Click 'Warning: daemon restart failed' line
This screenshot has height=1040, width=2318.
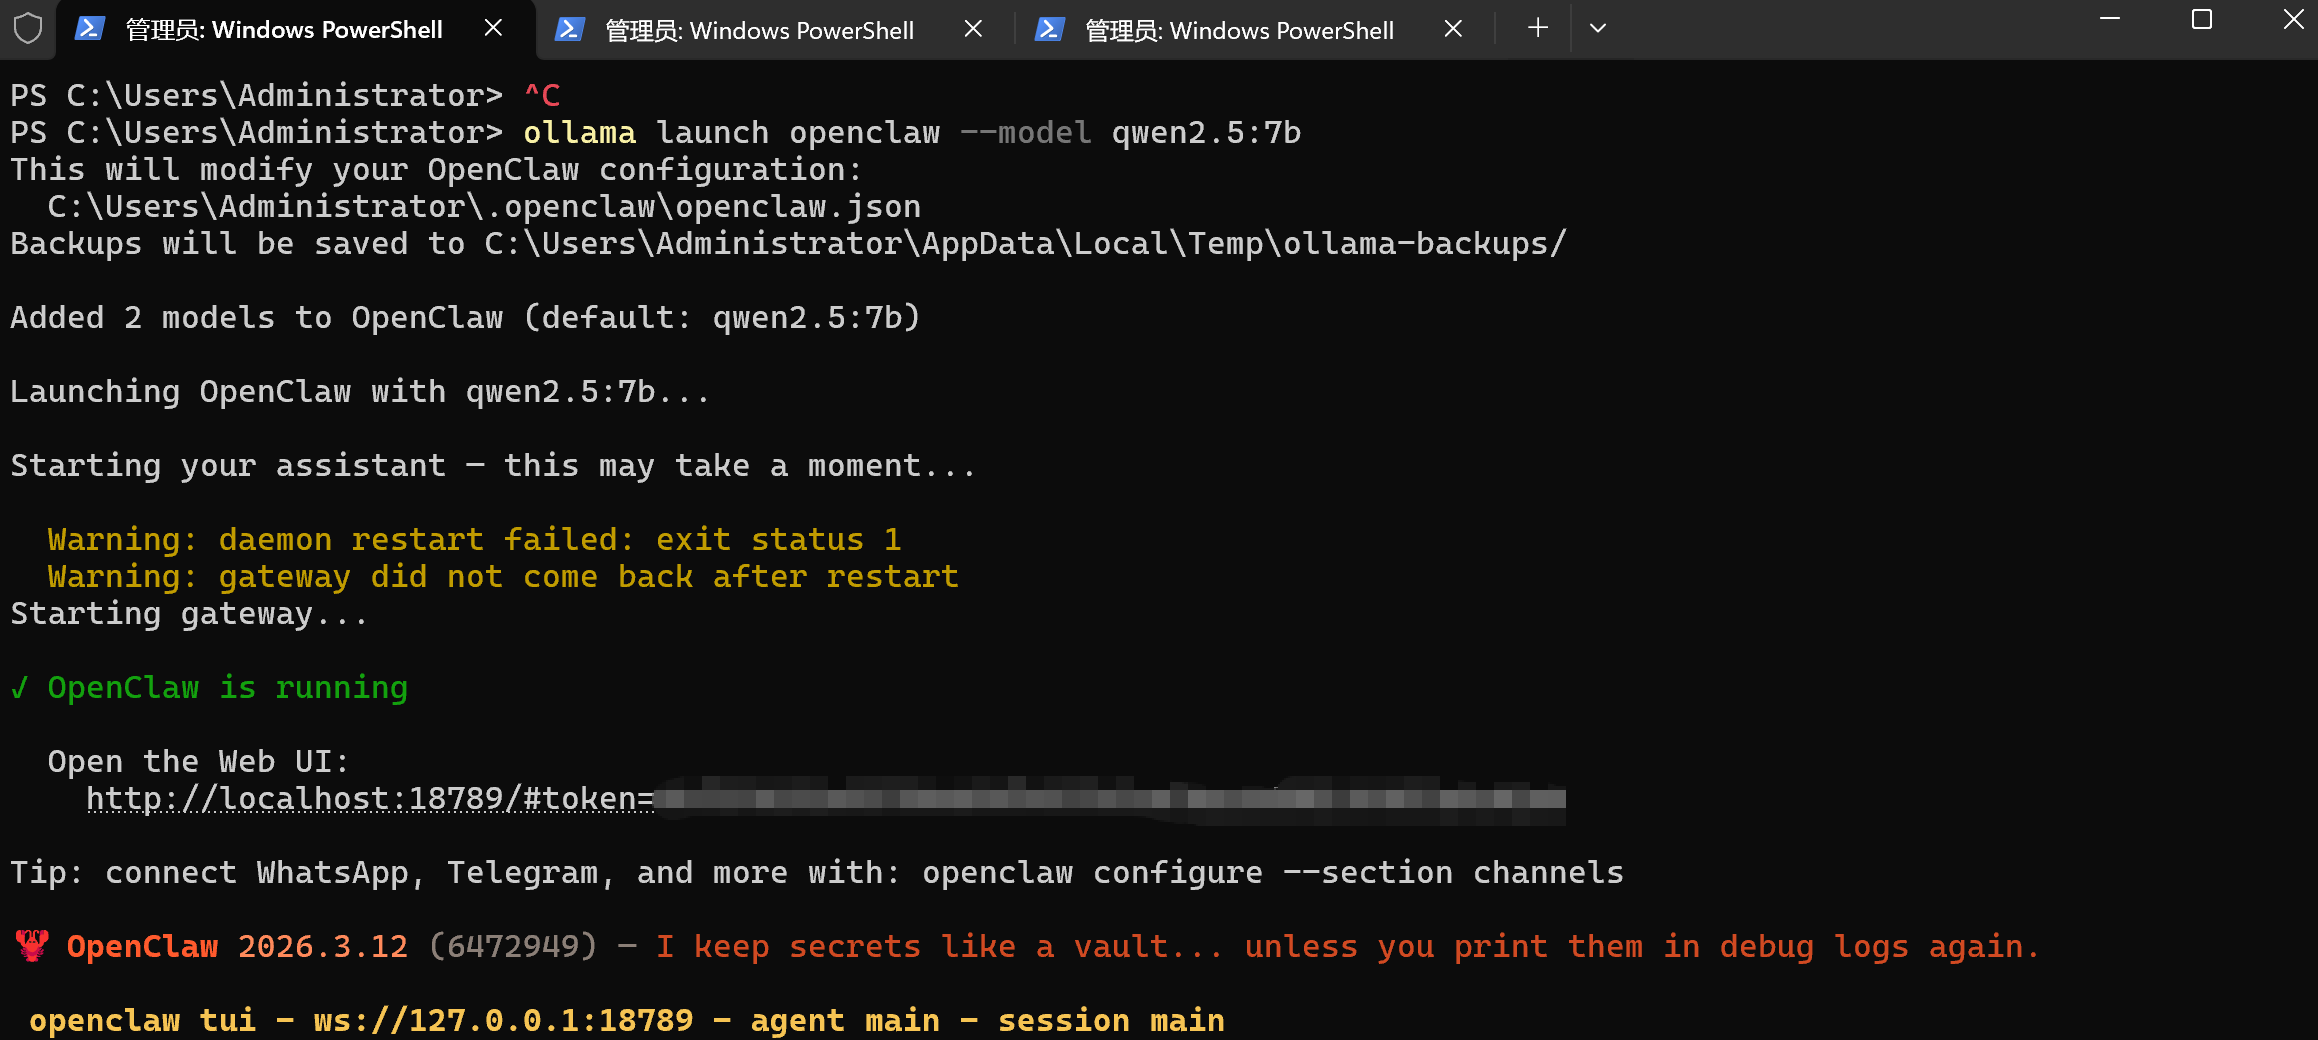pyautogui.click(x=475, y=540)
